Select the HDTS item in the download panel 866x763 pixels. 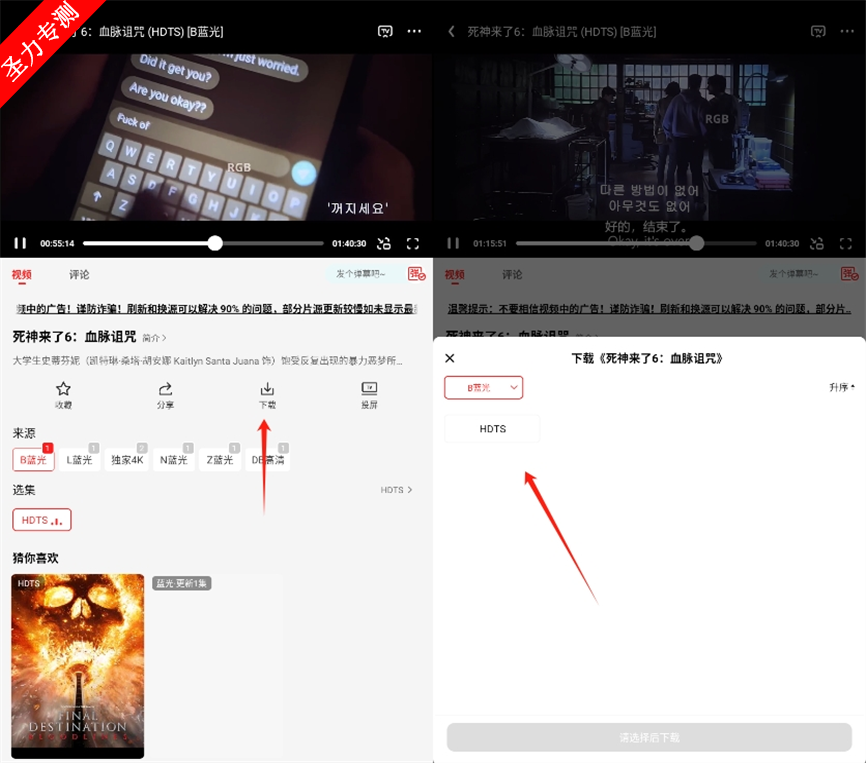tap(492, 429)
